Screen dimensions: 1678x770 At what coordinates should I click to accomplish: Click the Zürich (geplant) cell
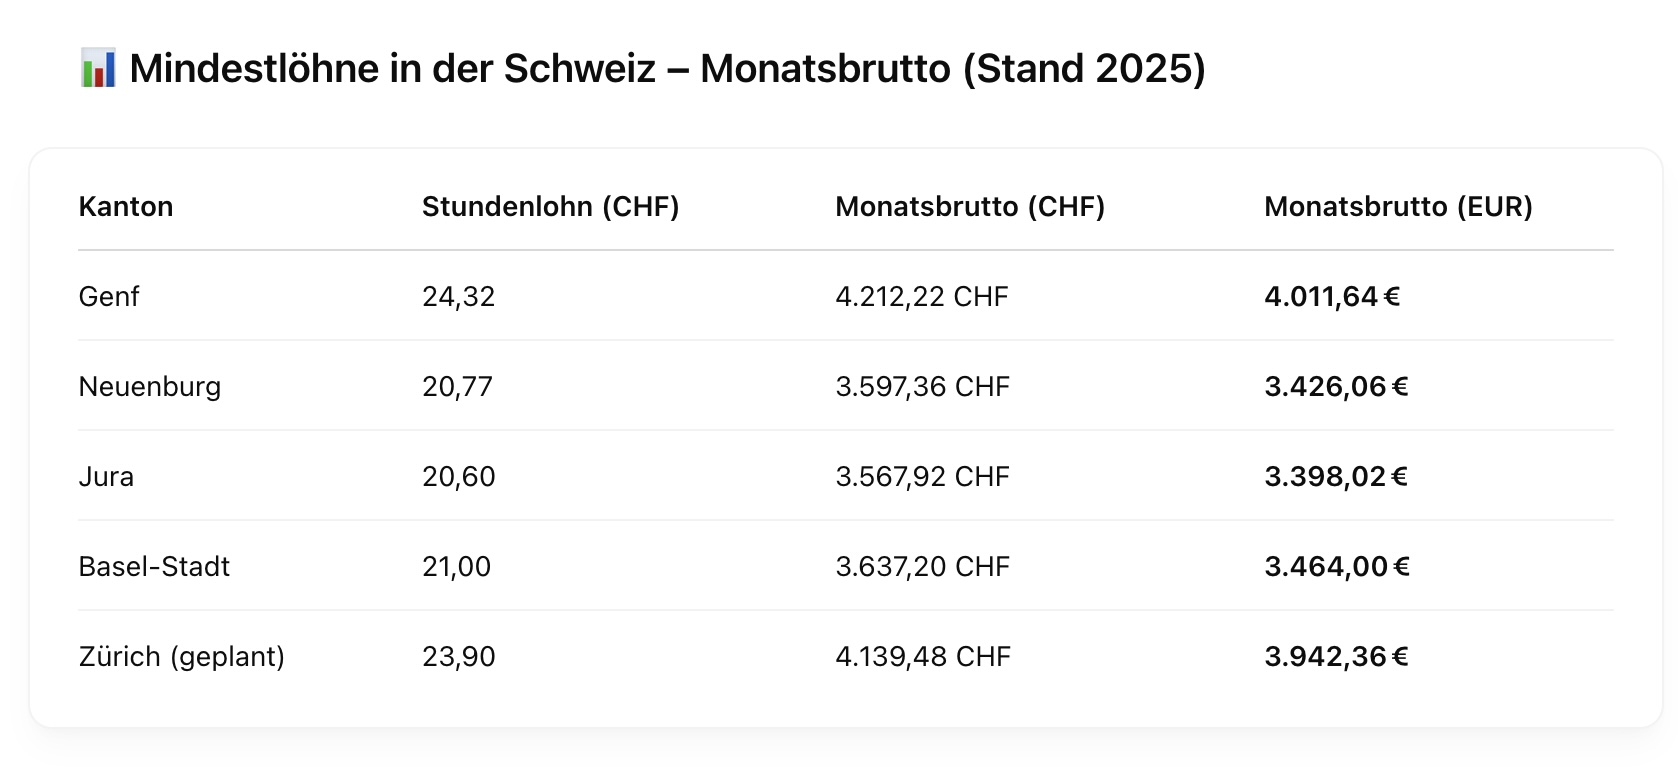tap(182, 657)
